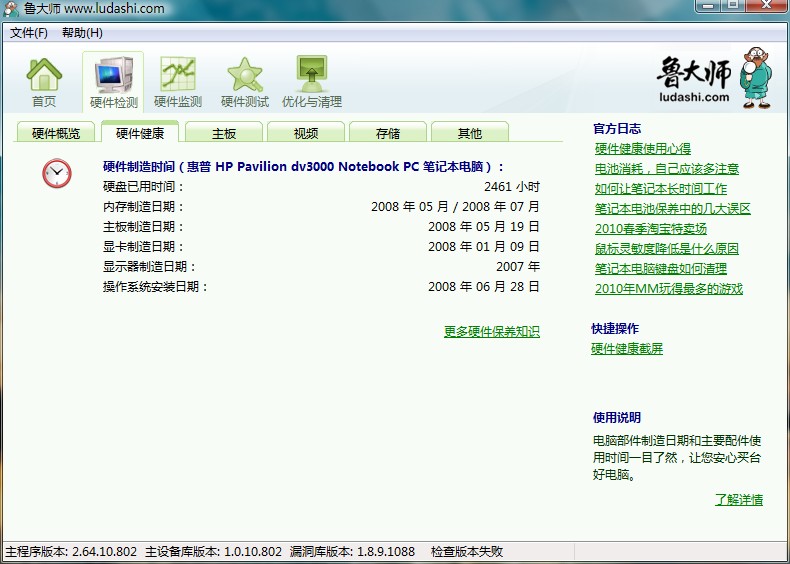Click the 更多硬件保养知识 link
790x564 pixels.
[x=492, y=331]
